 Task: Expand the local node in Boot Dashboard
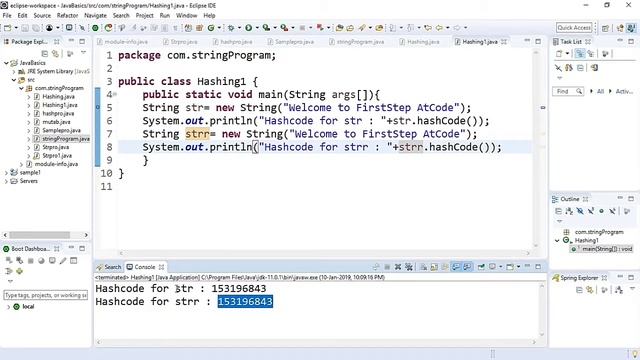click(8, 307)
